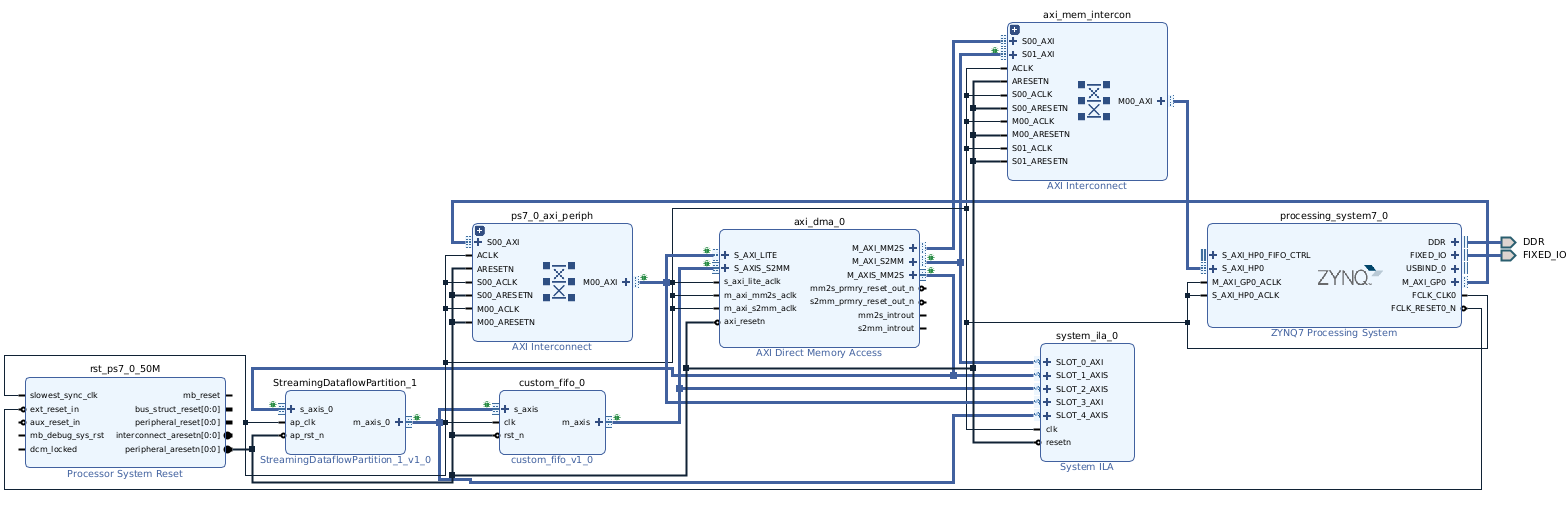Select the DDR external port symbol
Viewport: 1568px width, 507px height.
(x=1508, y=242)
